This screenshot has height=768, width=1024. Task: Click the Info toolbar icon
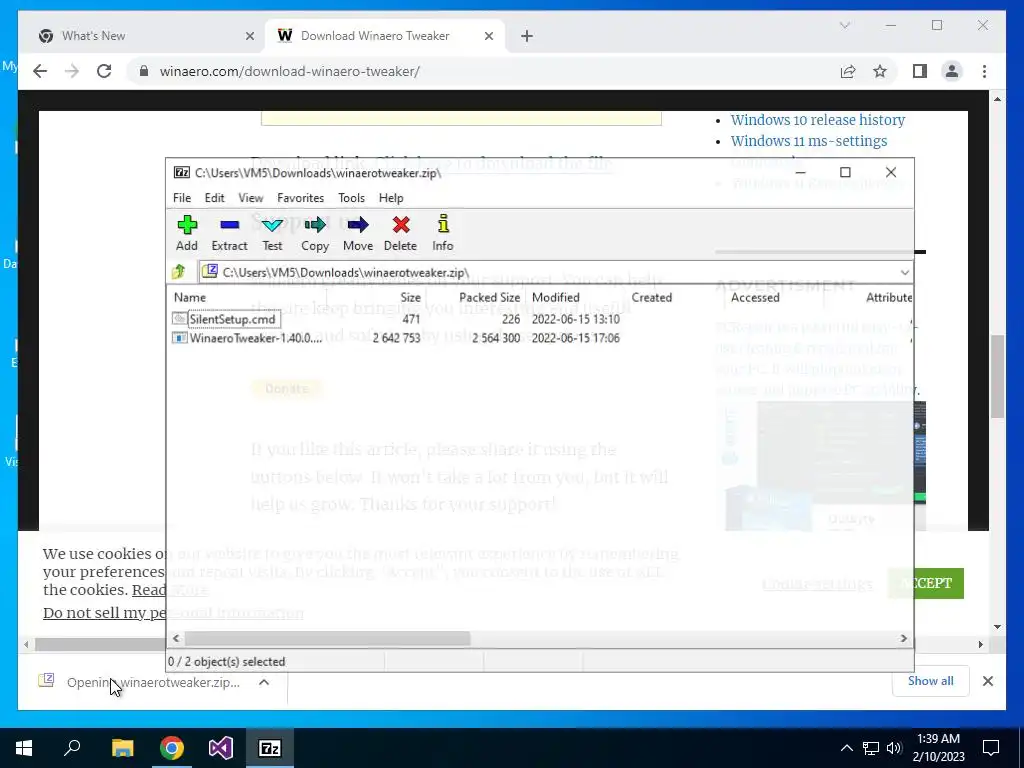(443, 233)
